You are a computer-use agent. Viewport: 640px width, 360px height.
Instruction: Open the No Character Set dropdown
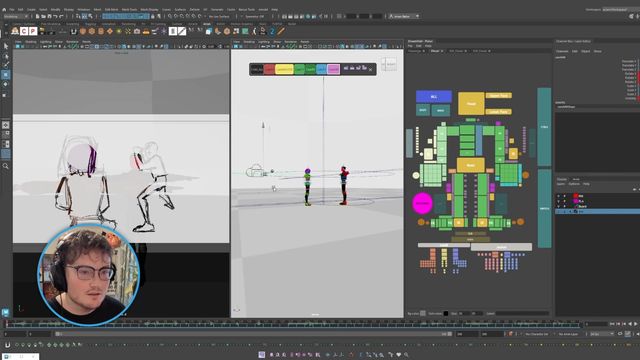[538, 334]
